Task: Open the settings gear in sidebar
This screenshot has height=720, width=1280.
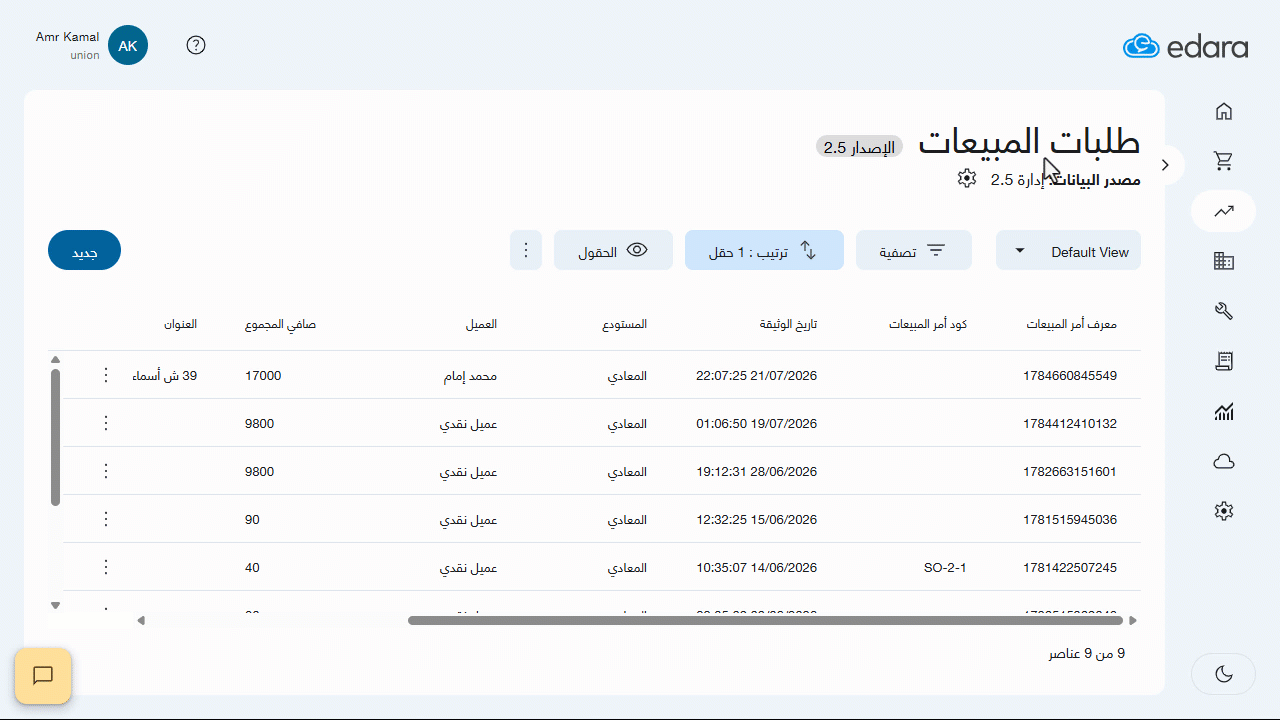Action: 1224,511
